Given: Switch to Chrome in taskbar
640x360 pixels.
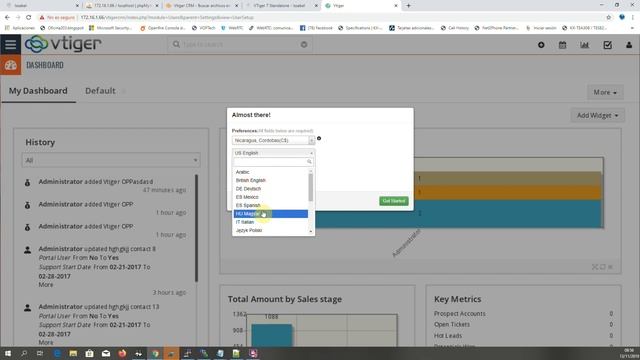Looking at the screenshot, I should (x=155, y=353).
